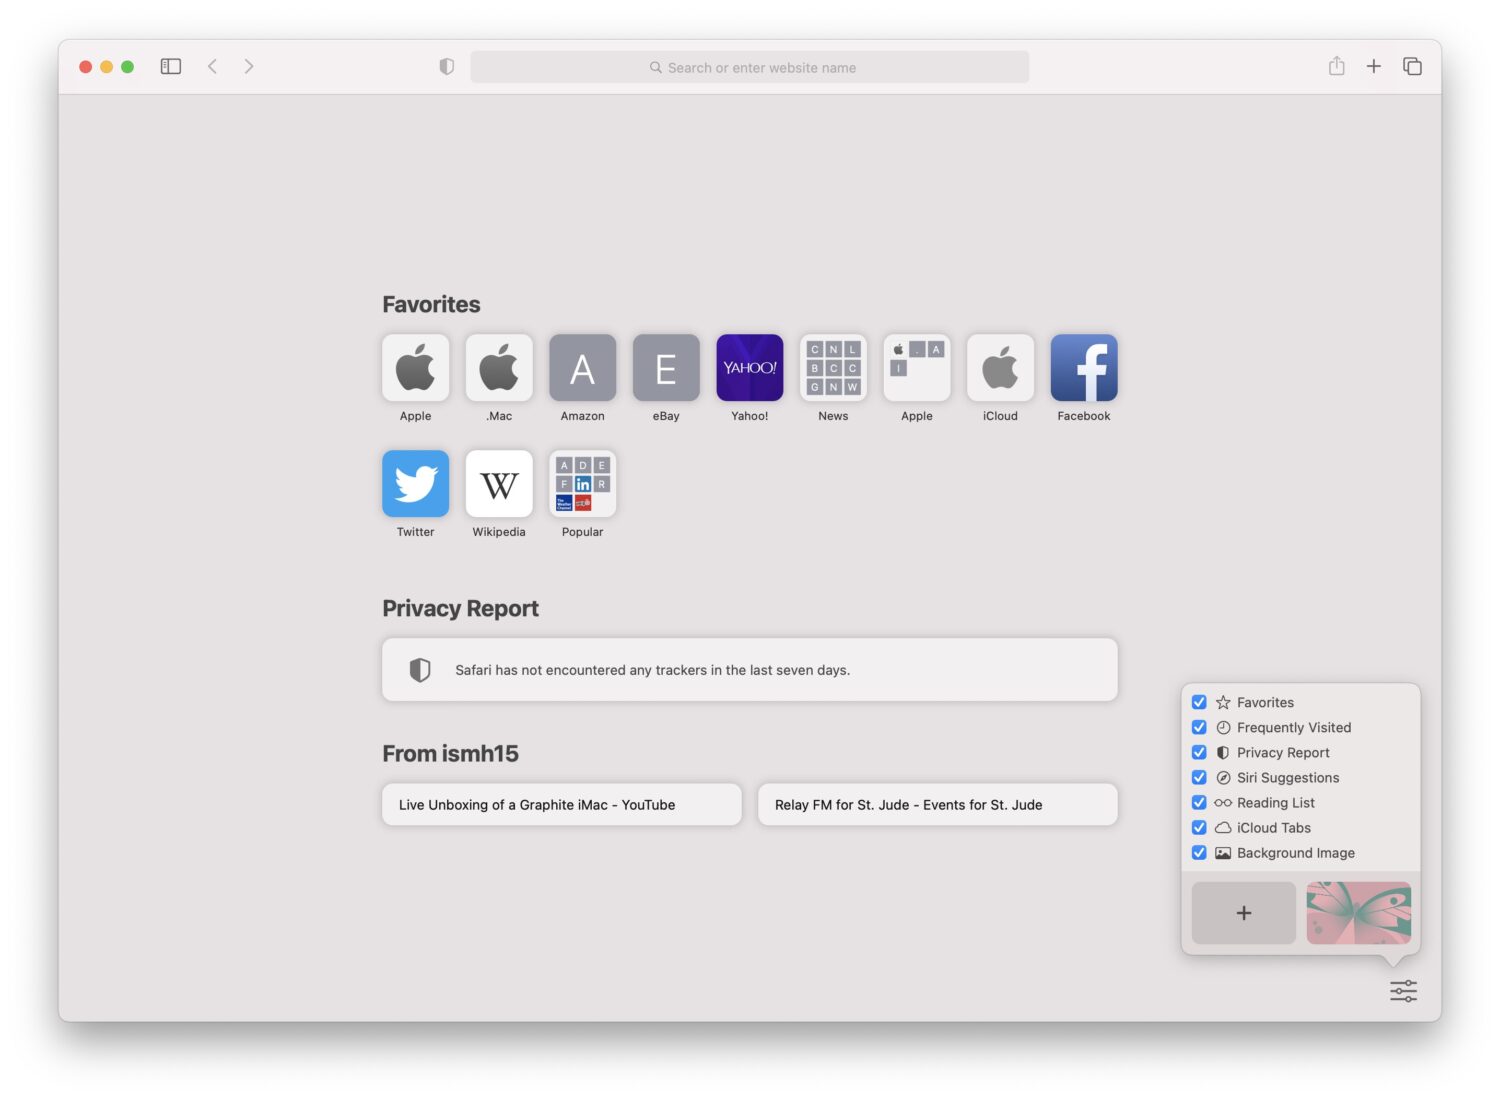Screen dimensions: 1500x1099
Task: Open the Twitter favorite
Action: pos(416,484)
